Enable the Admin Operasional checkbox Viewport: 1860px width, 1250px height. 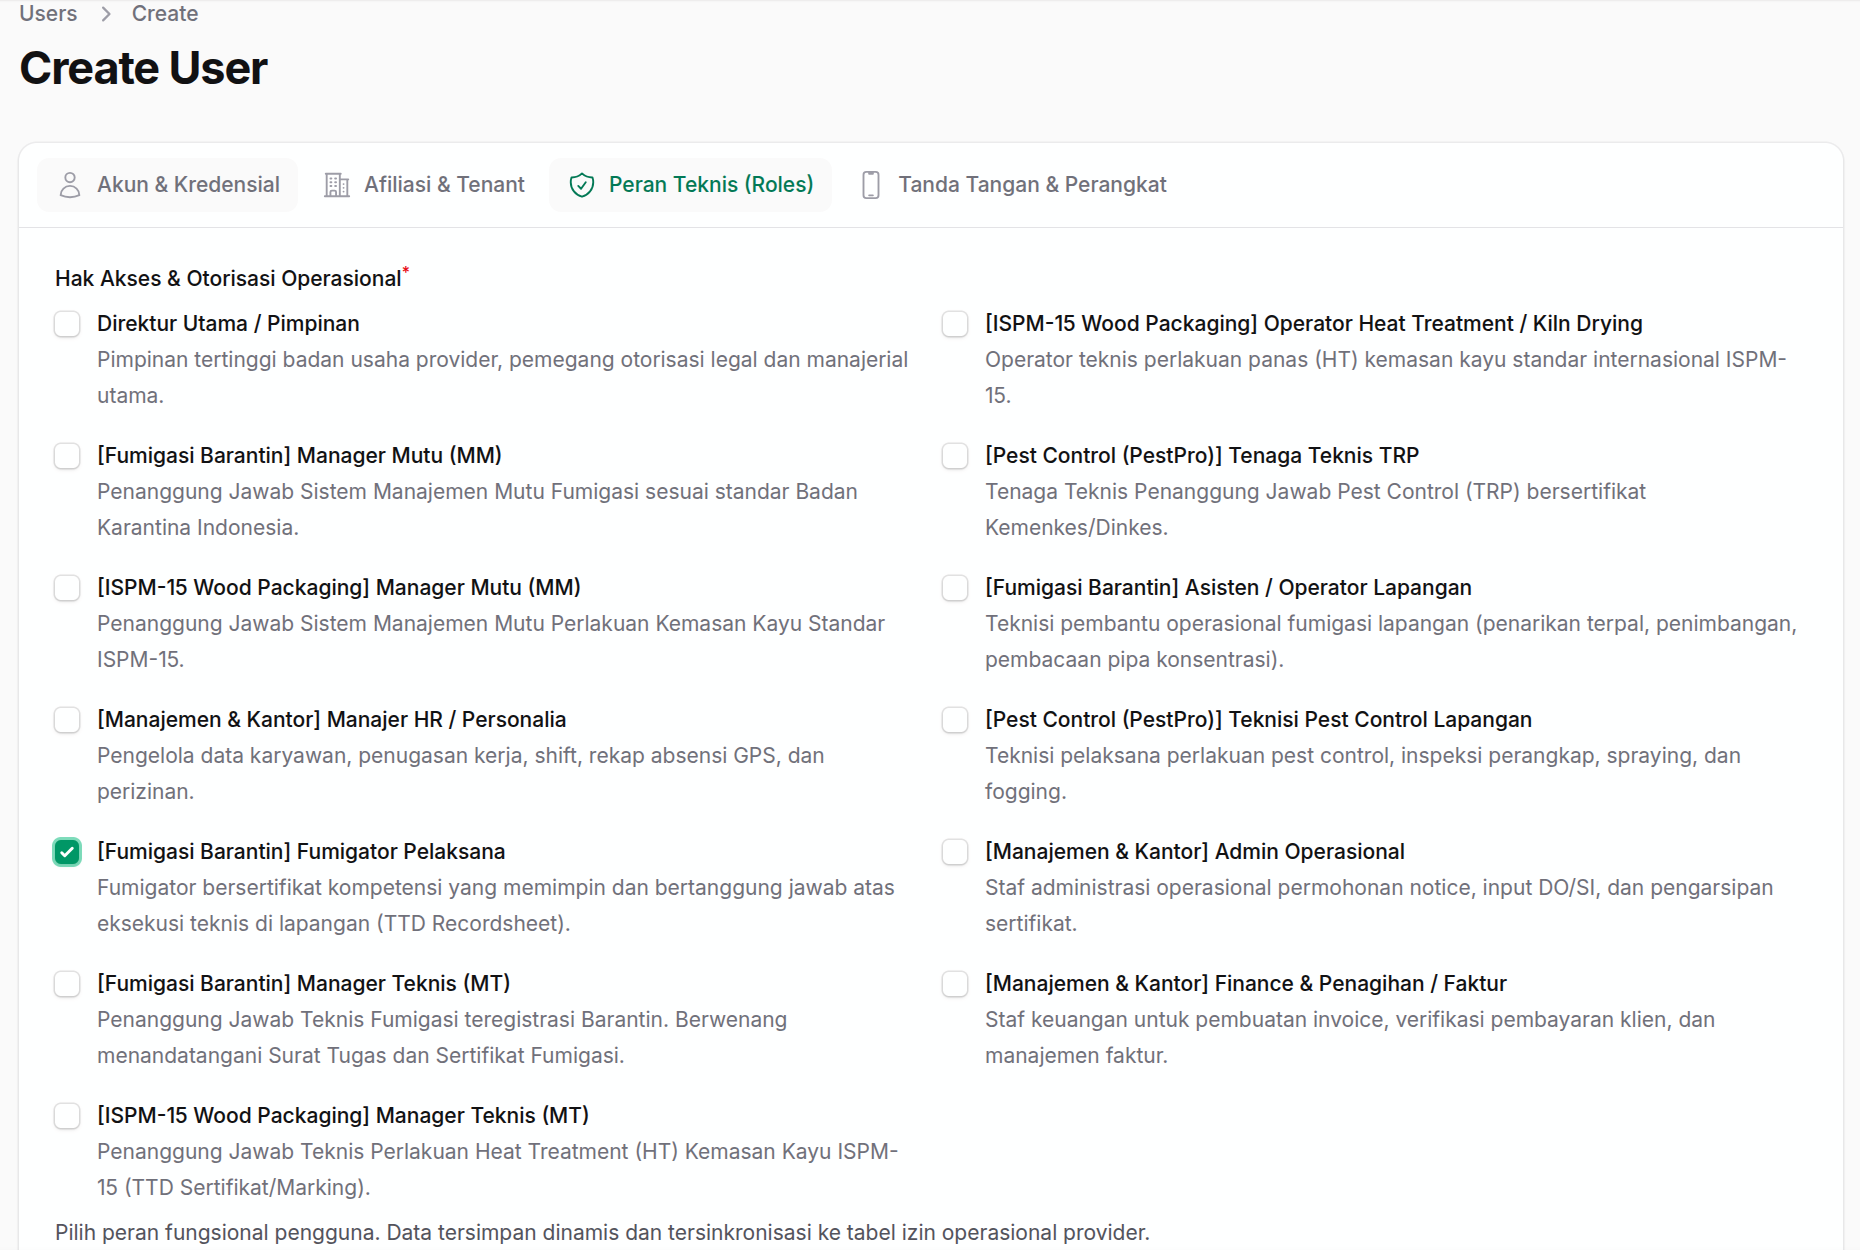(955, 852)
